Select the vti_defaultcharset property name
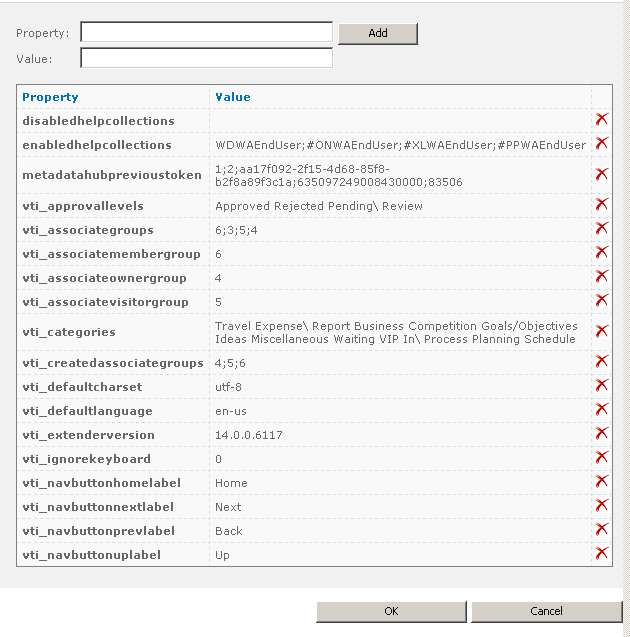Screen dimensions: 630x637 [x=82, y=387]
